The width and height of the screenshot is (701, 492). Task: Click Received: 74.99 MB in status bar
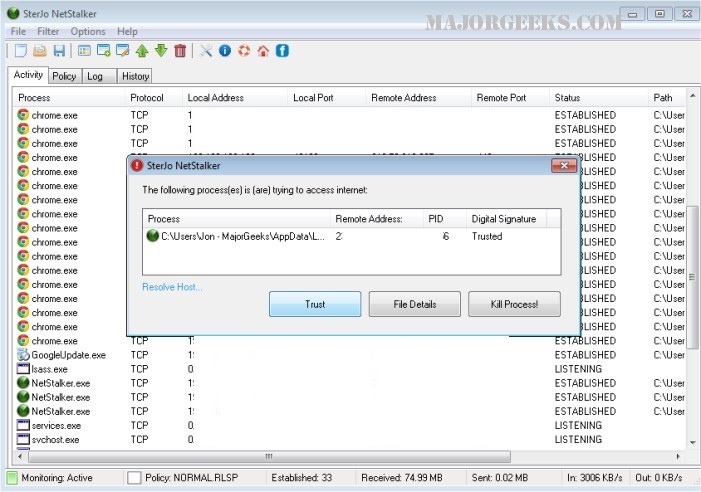click(x=401, y=478)
